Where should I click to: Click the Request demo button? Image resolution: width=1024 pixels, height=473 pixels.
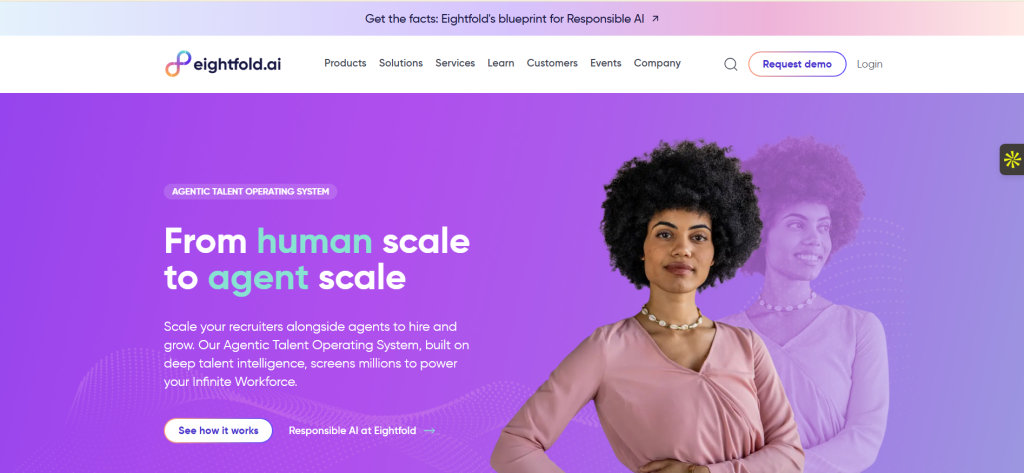[797, 64]
